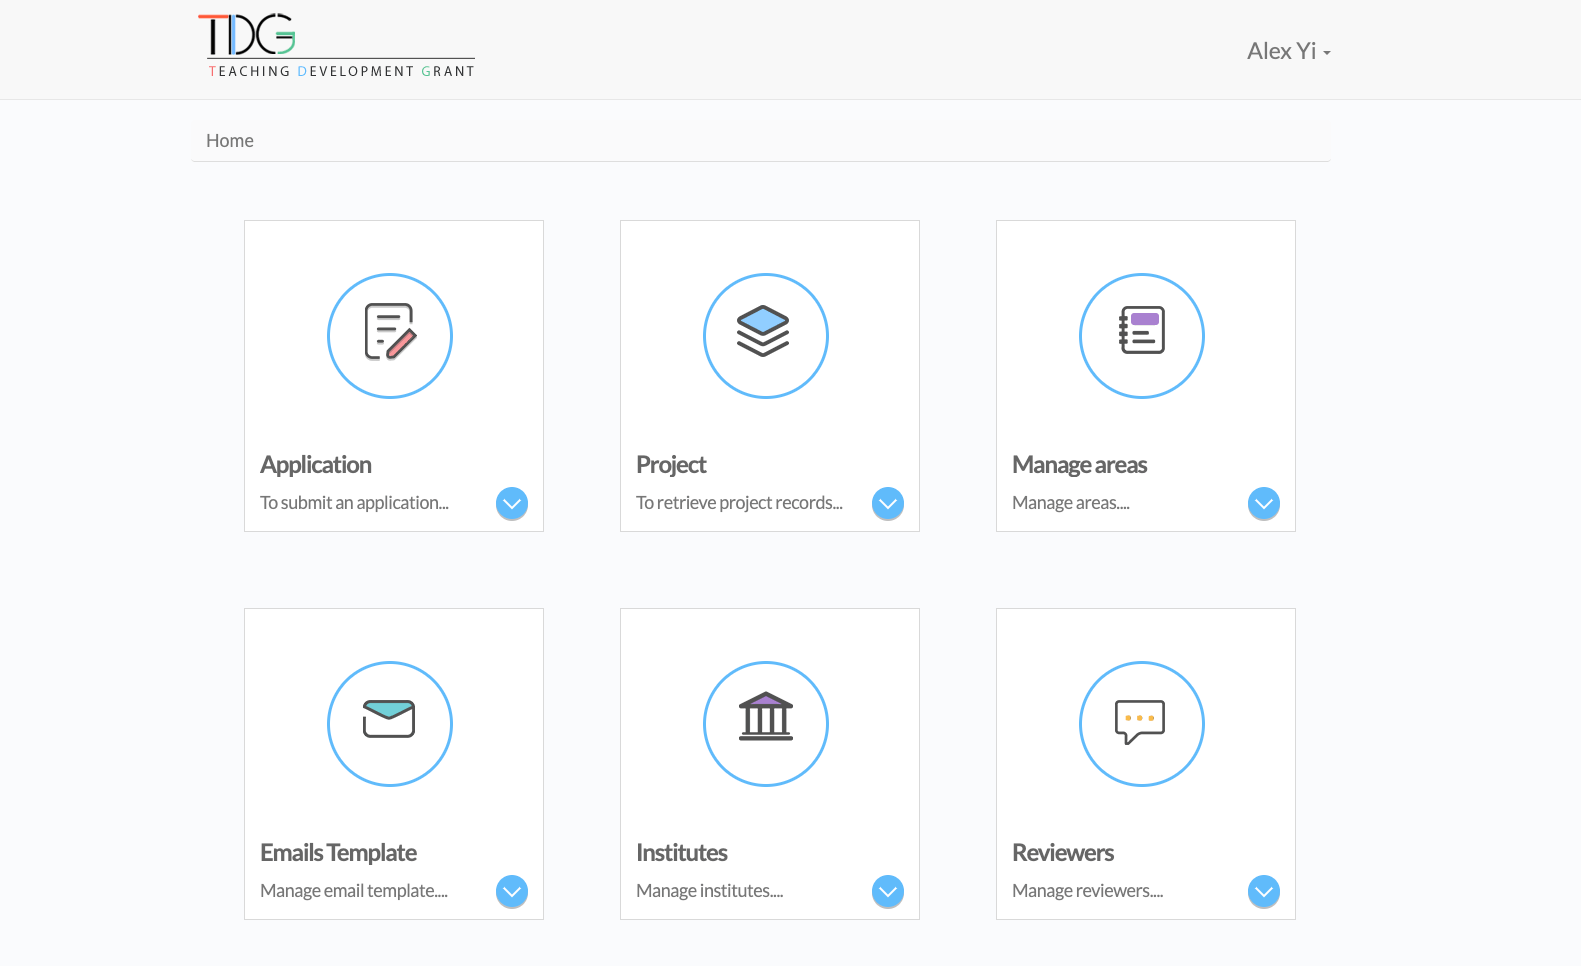Image resolution: width=1581 pixels, height=966 pixels.
Task: Select the Manage areas card title
Action: click(1079, 465)
